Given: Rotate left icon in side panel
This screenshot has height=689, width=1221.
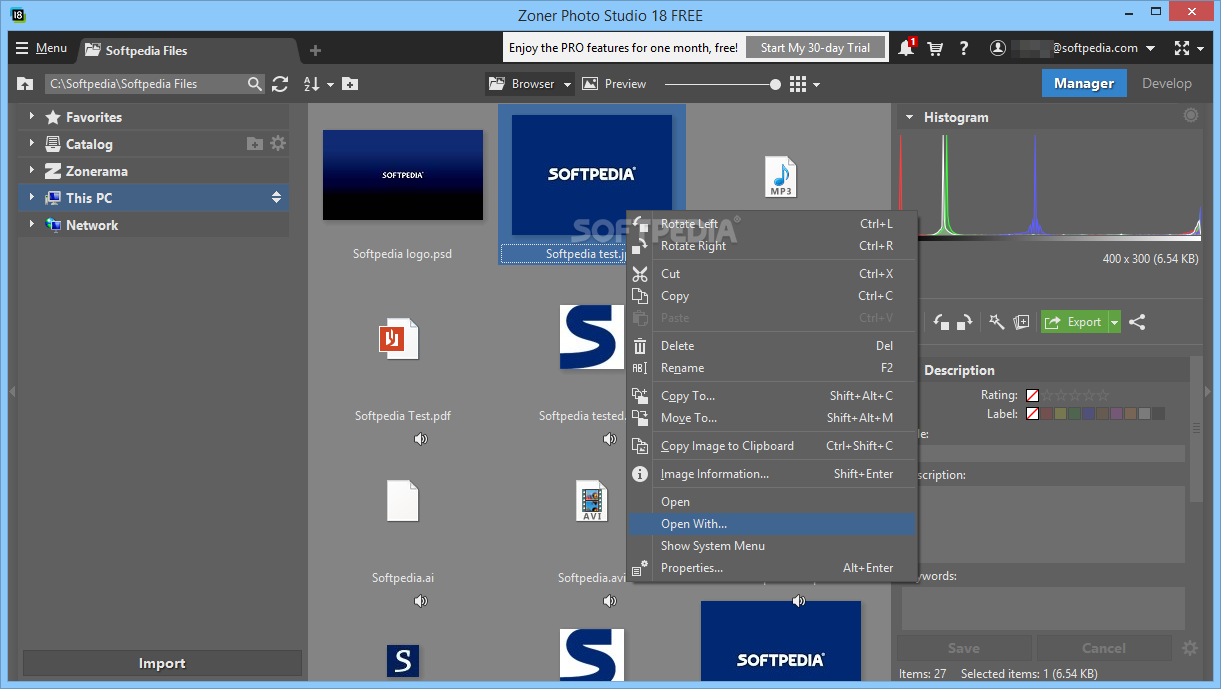Looking at the screenshot, I should (941, 322).
